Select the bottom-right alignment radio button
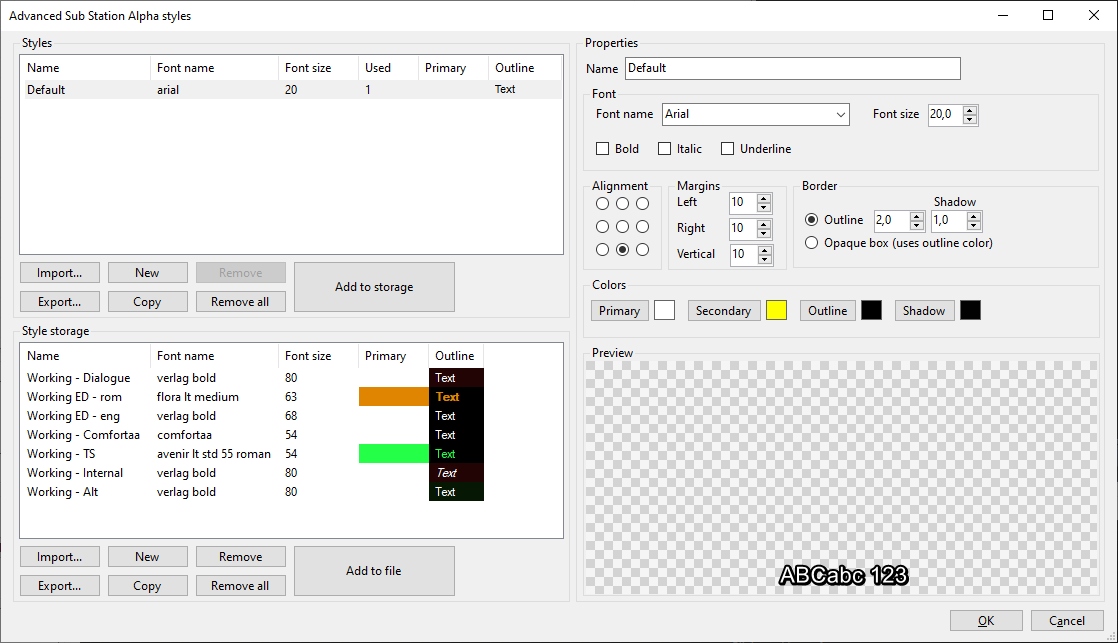The image size is (1118, 643). (x=645, y=249)
